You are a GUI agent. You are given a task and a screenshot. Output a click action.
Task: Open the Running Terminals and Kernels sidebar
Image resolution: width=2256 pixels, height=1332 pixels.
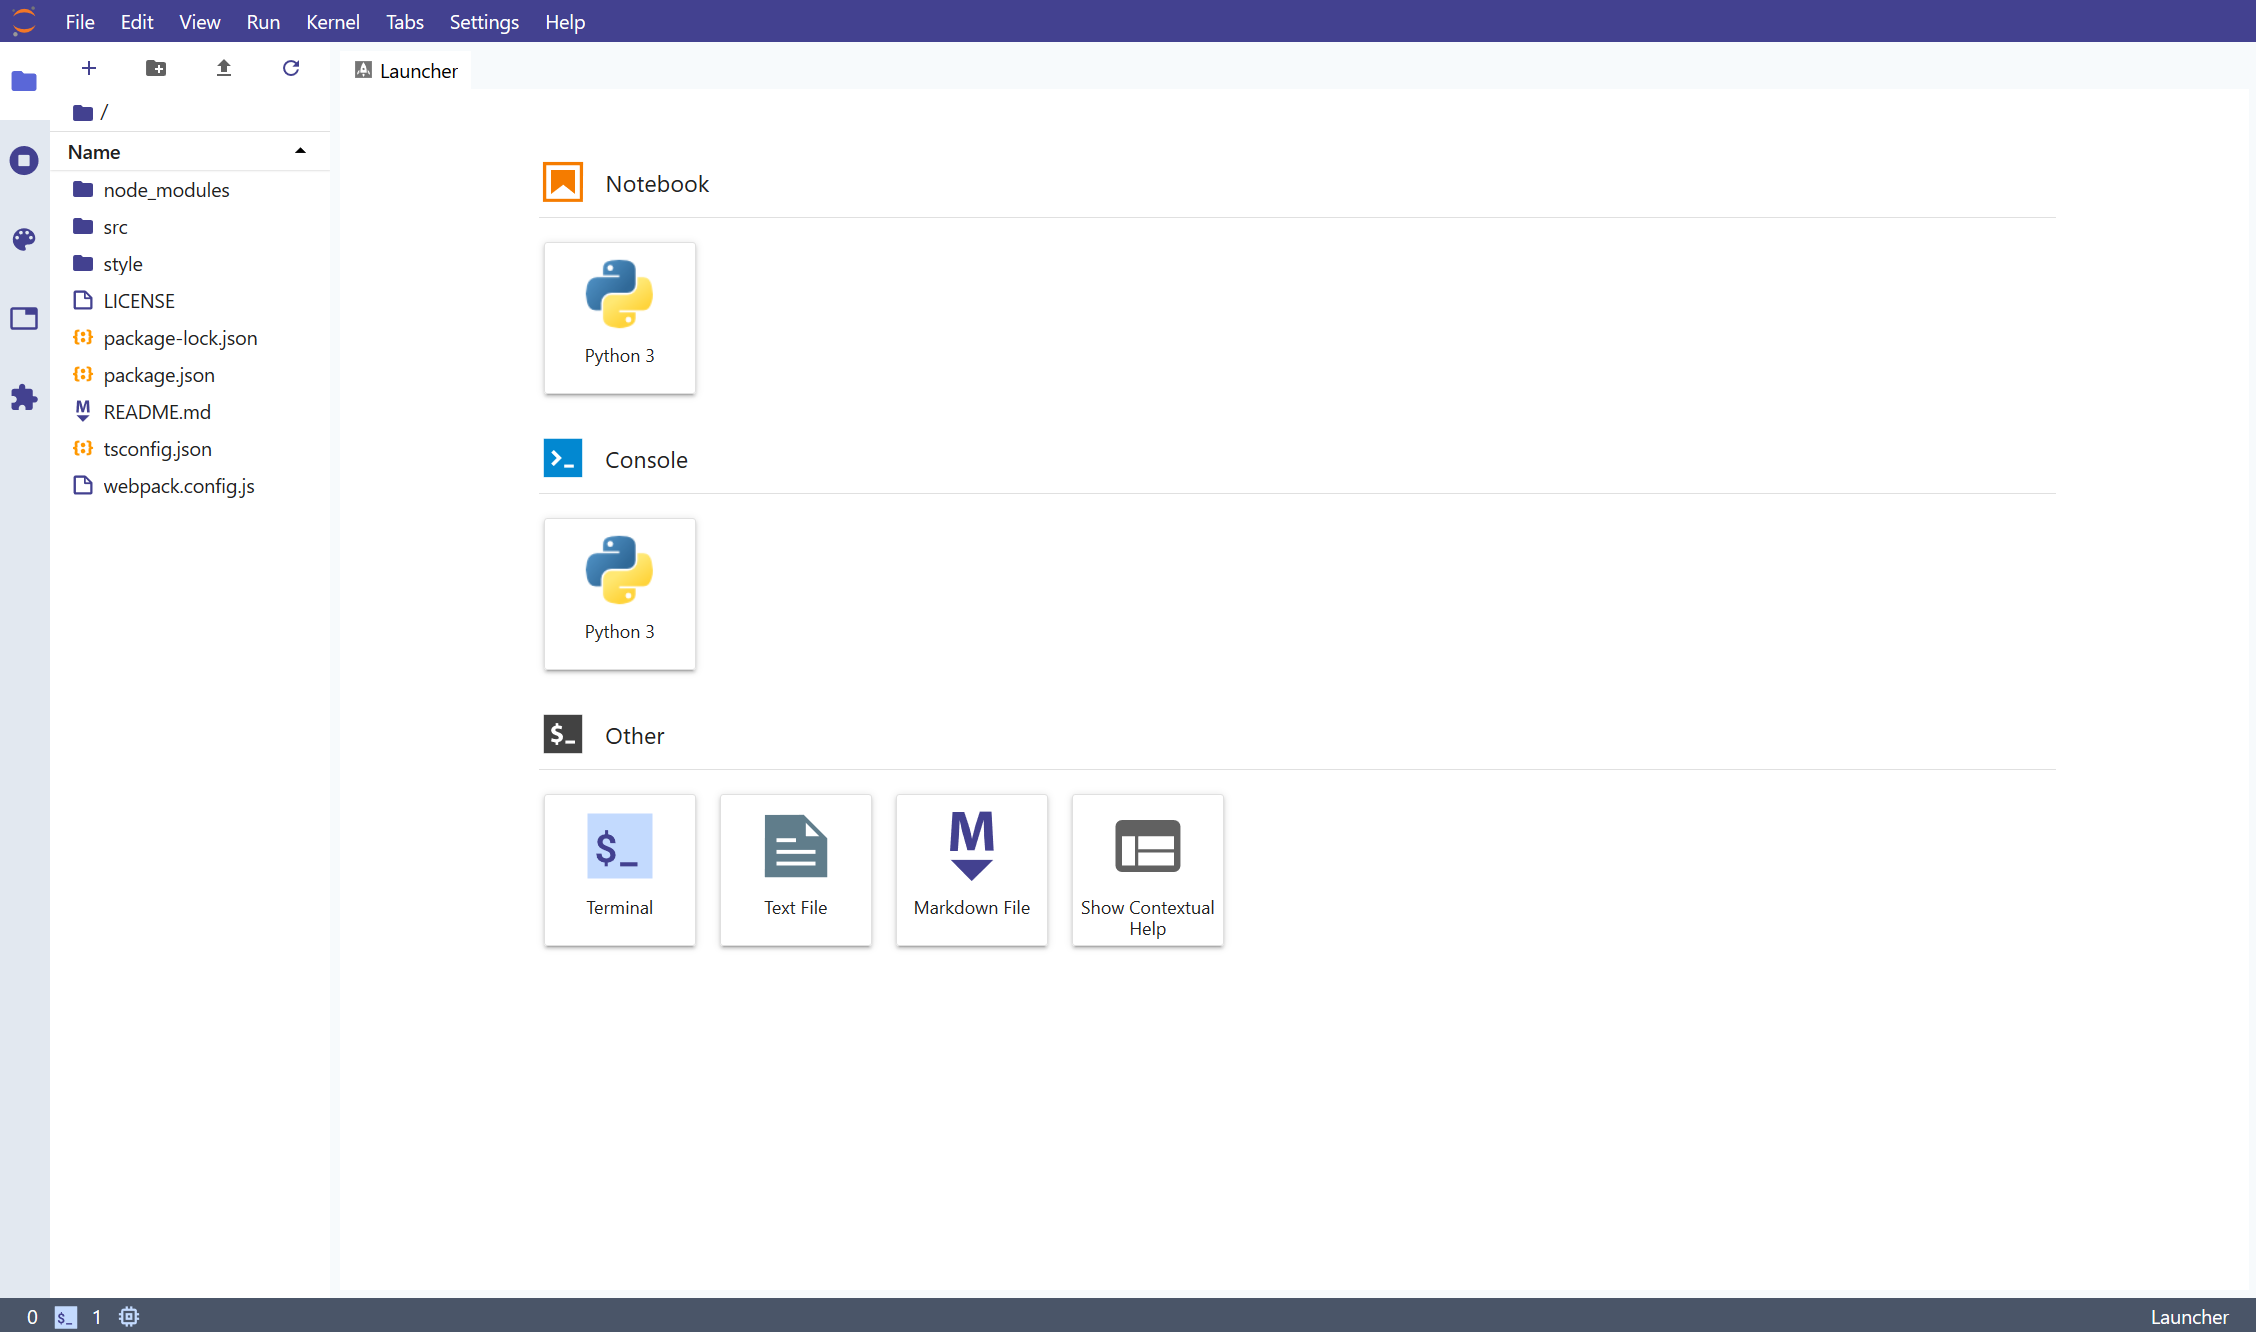pos(24,160)
